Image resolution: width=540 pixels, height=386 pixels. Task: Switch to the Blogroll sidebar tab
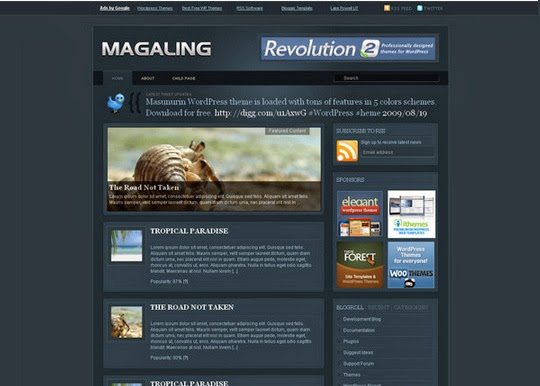pyautogui.click(x=350, y=307)
